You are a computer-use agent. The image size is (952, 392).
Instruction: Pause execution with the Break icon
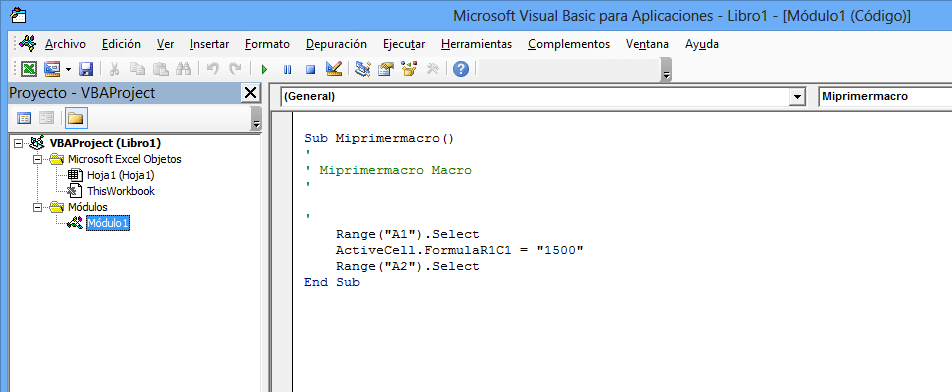click(287, 69)
